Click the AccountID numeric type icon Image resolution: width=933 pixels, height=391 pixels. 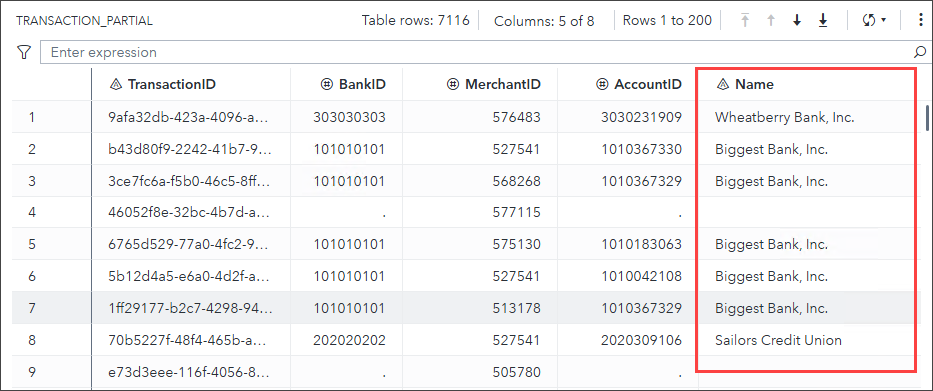[602, 85]
